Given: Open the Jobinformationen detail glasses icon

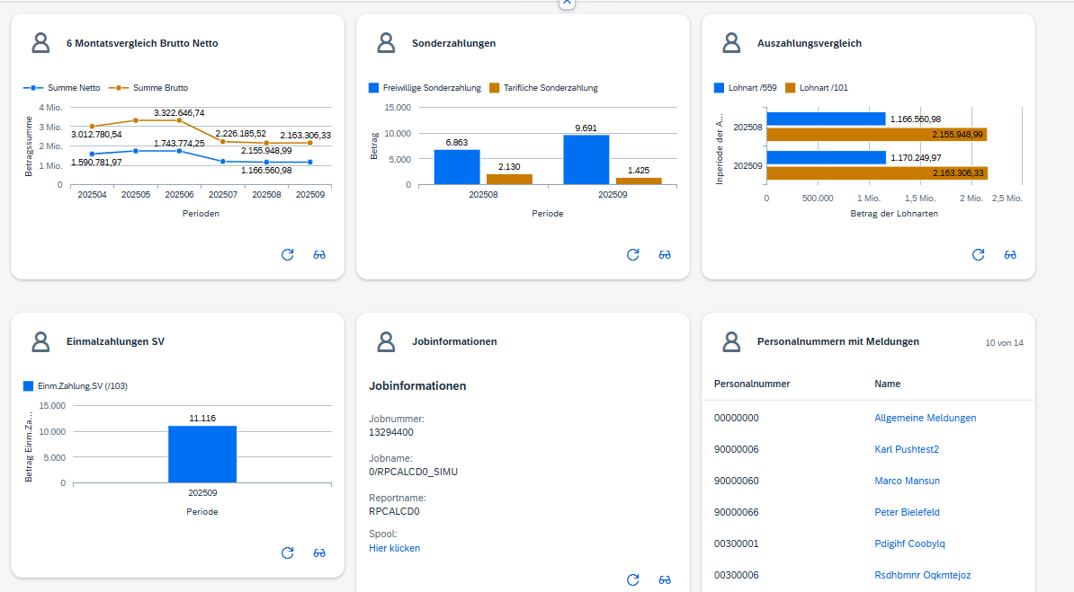Looking at the screenshot, I should pyautogui.click(x=664, y=579).
